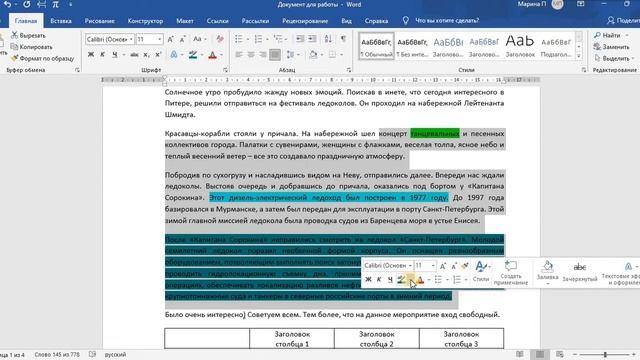Click the Redo icon in quick access toolbar
Viewport: 640px width, 360px height.
click(x=27, y=4)
